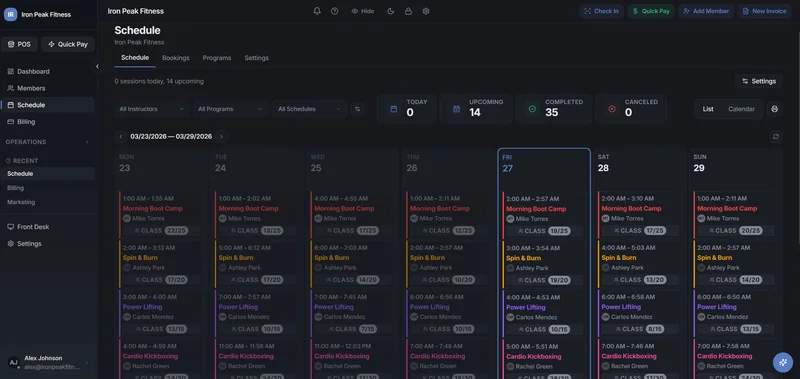Open the notifications bell icon
Viewport: 800px width, 379px height.
[317, 11]
